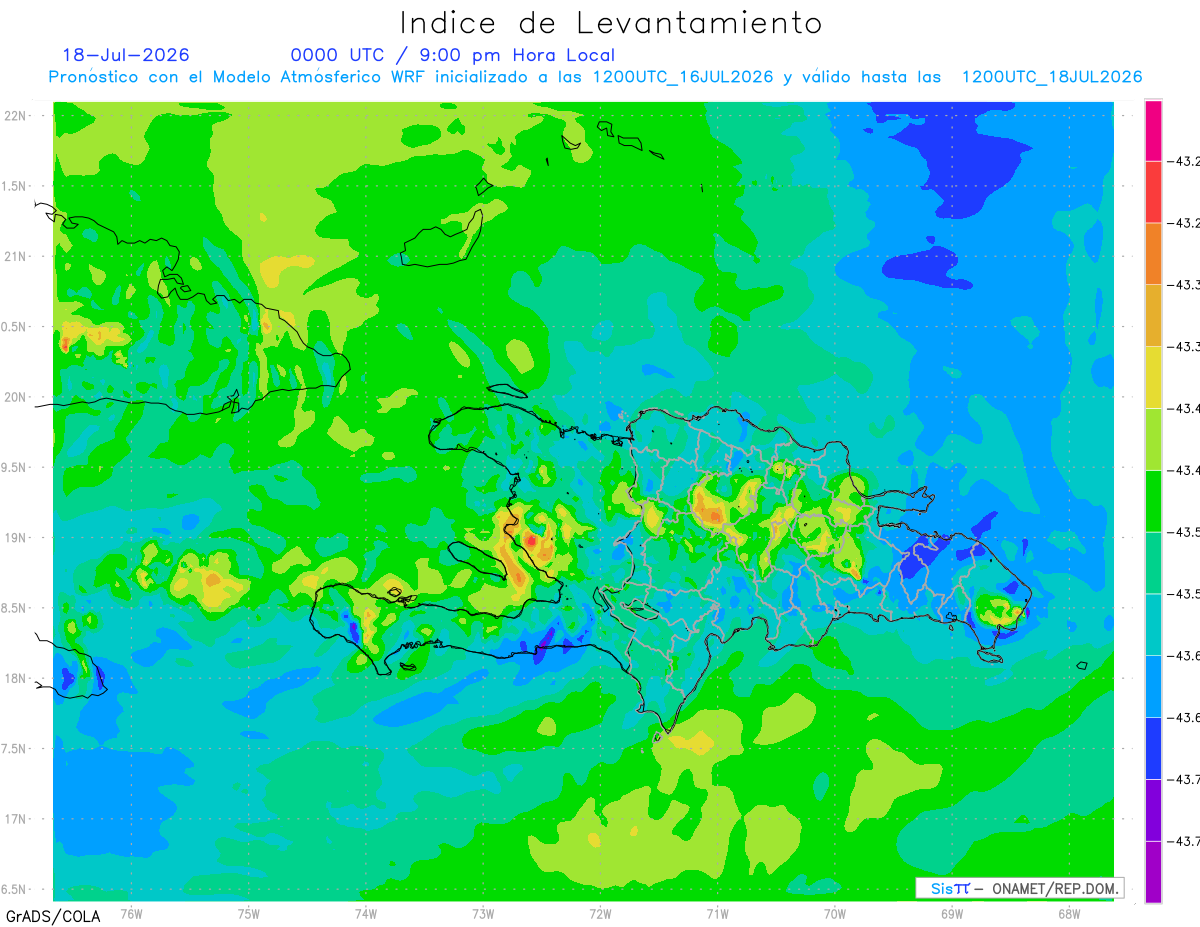Image resolution: width=1200 pixels, height=927 pixels.
Task: Pick the pure green swatch in the color bar
Action: (1153, 502)
